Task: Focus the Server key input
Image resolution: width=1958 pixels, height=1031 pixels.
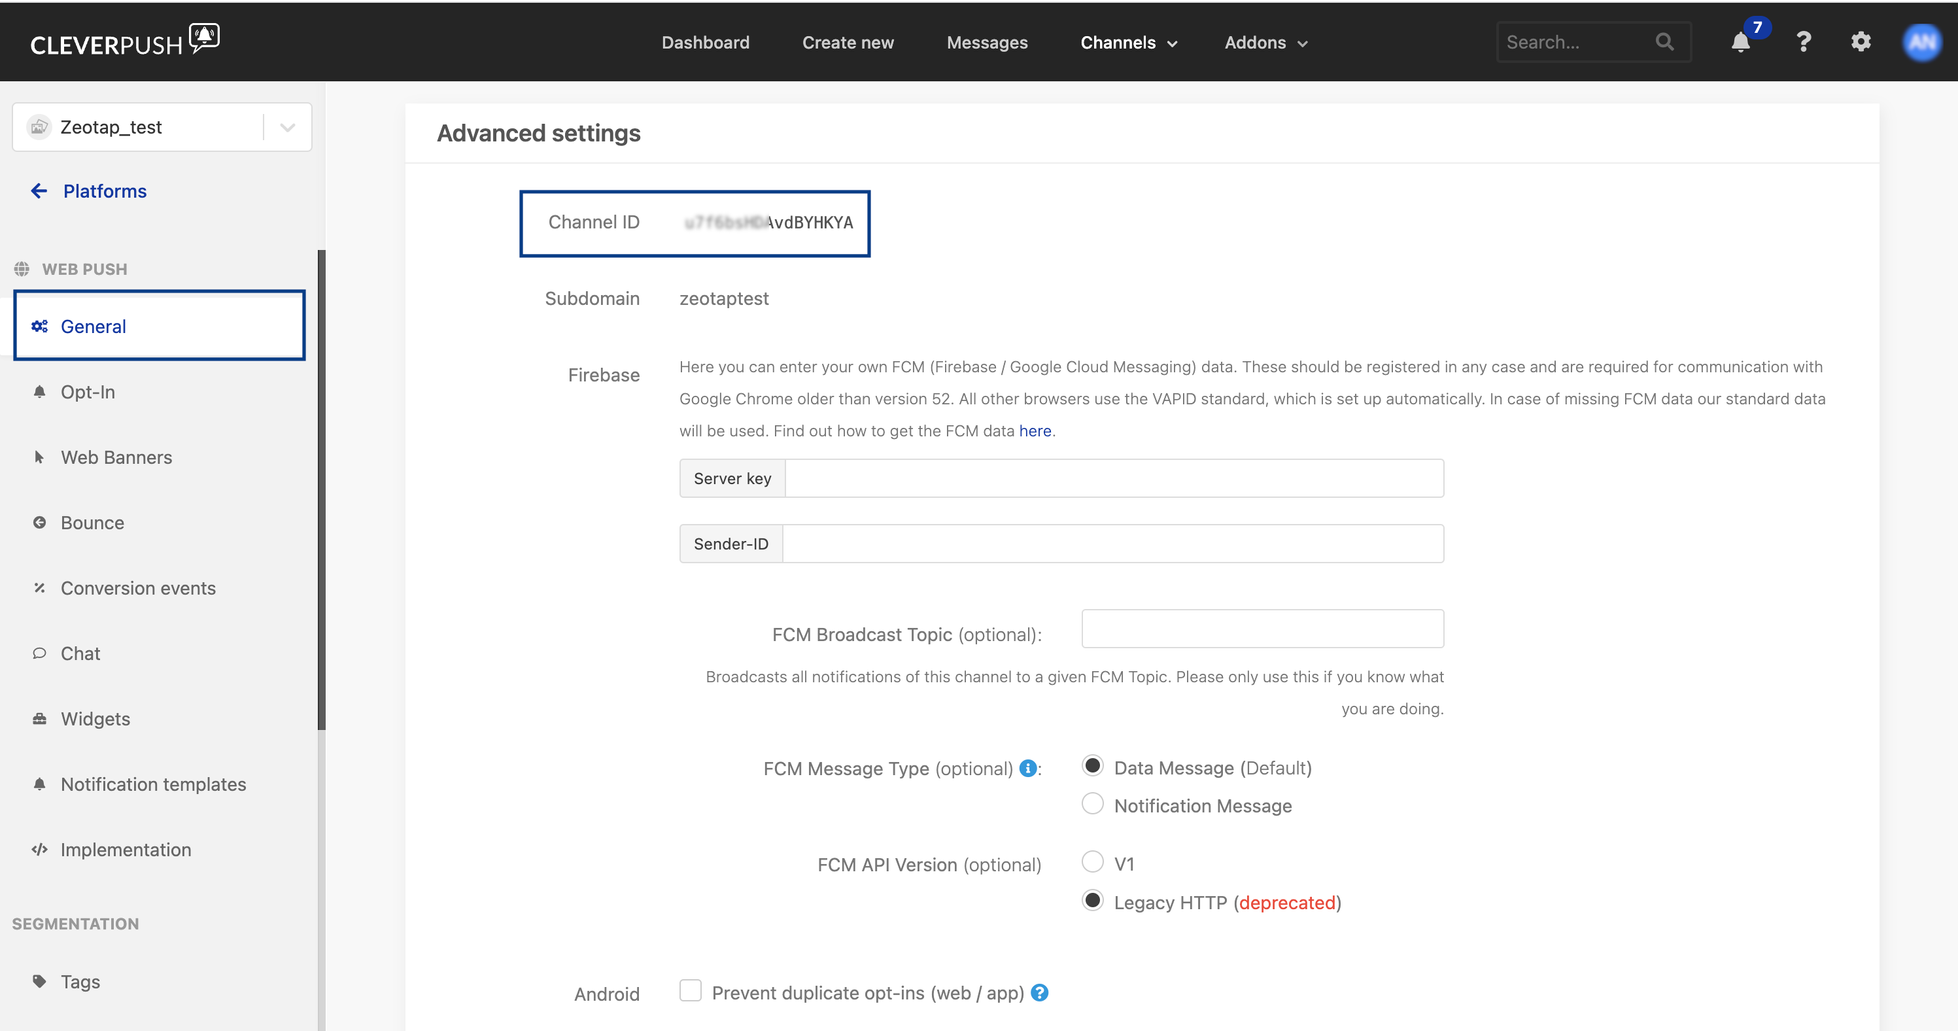Action: 1114,478
